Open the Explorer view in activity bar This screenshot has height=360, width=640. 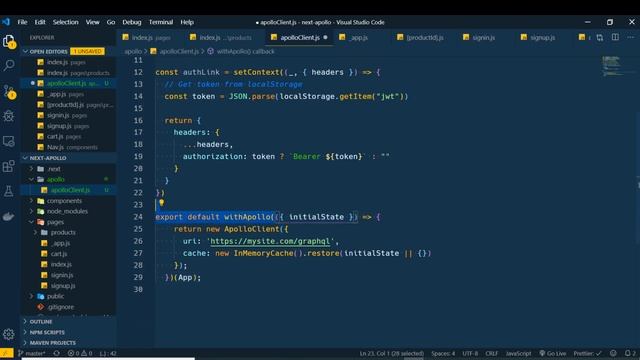pyautogui.click(x=9, y=41)
